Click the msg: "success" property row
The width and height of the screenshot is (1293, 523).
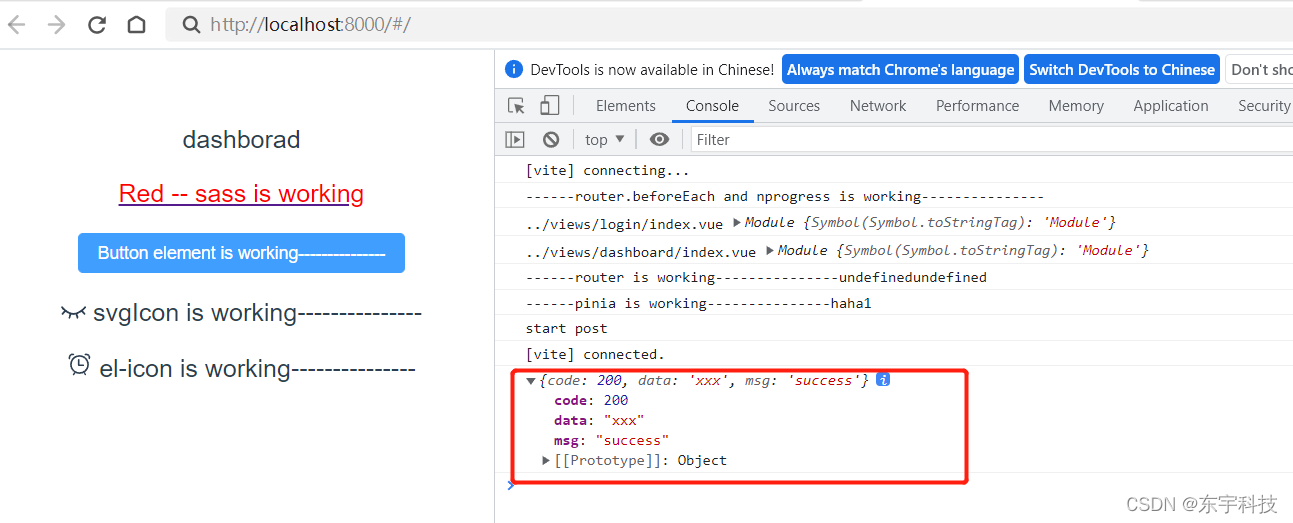[611, 440]
